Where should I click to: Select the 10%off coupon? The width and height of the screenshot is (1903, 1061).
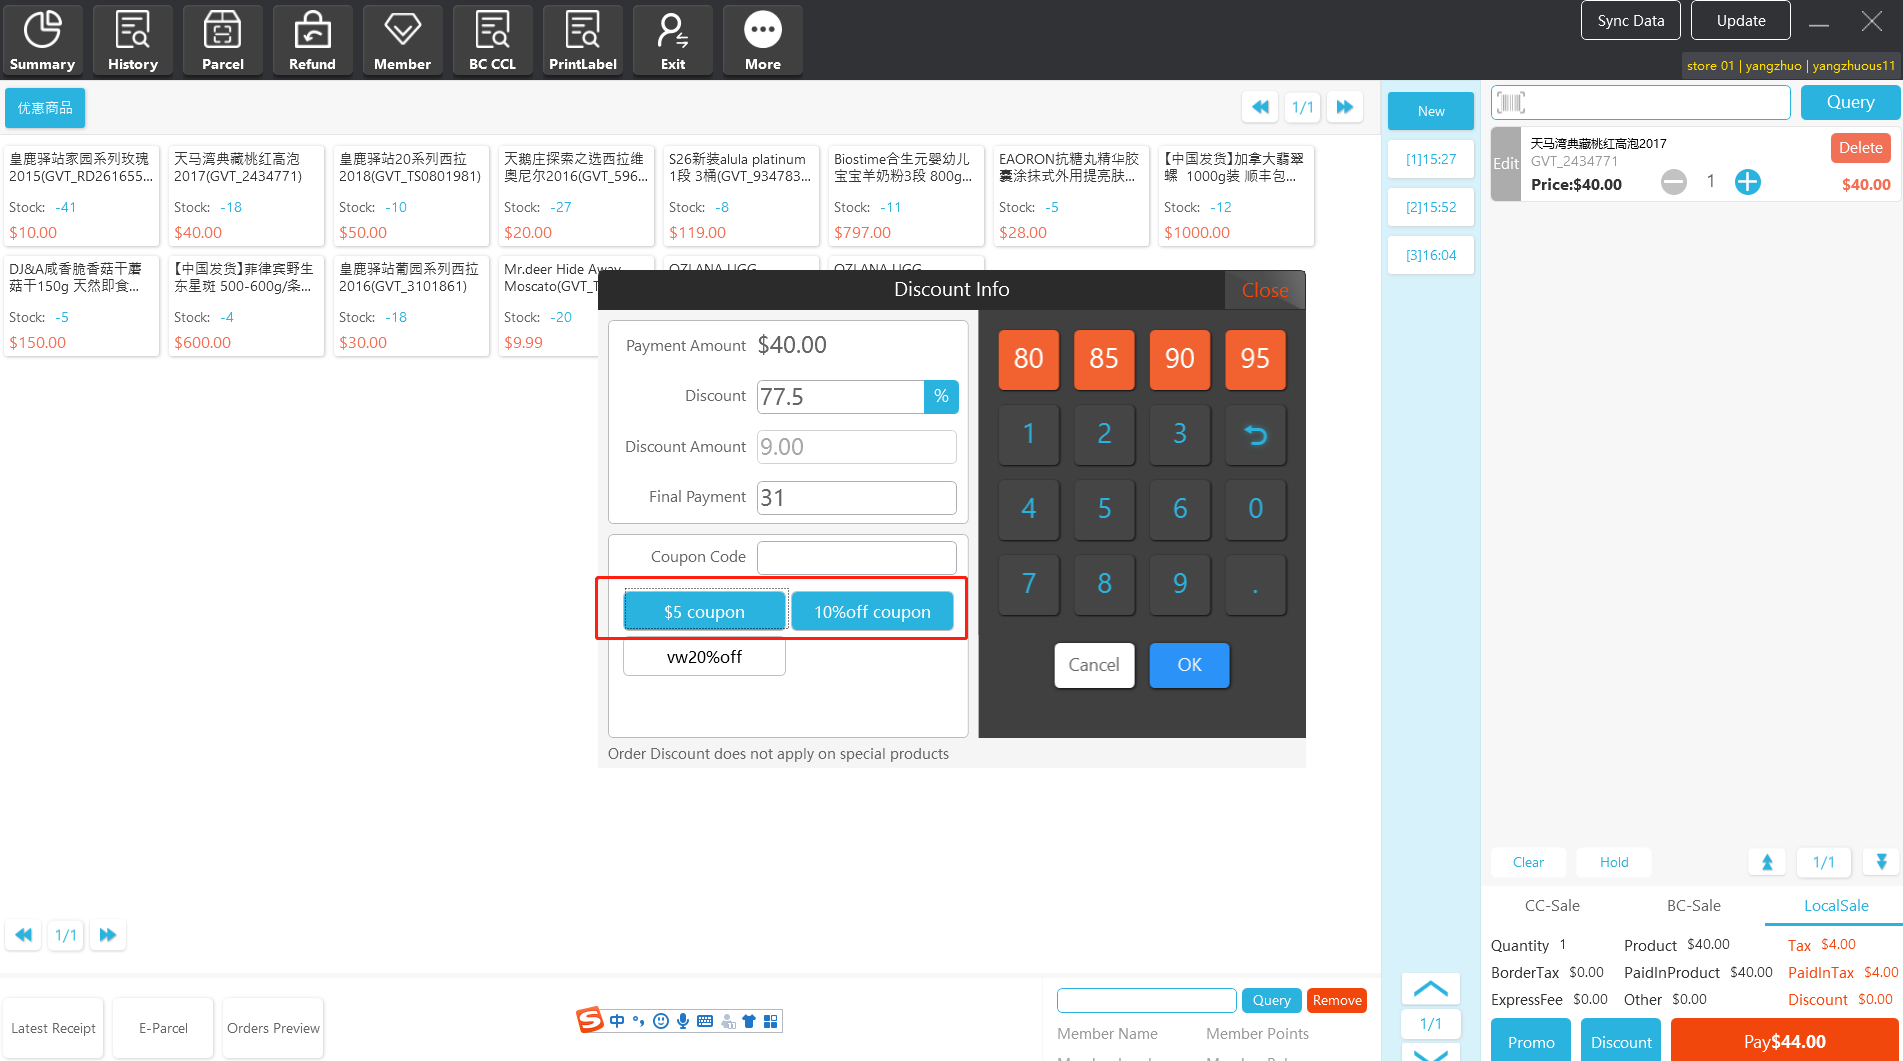872,611
